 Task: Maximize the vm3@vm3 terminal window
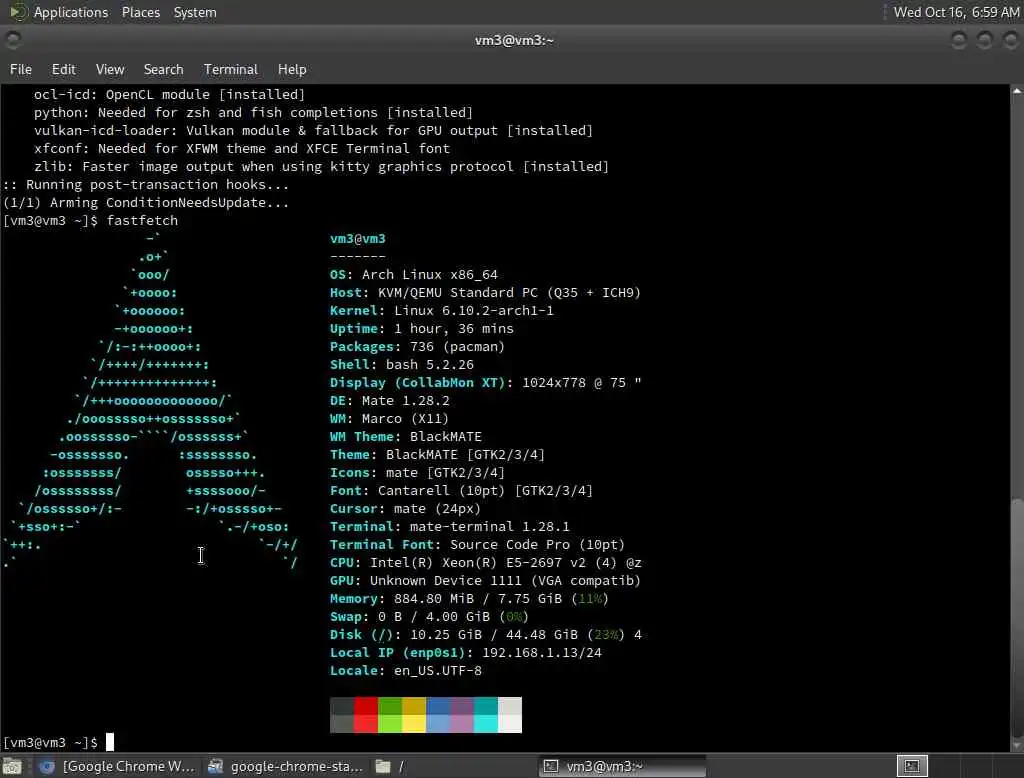coord(985,41)
